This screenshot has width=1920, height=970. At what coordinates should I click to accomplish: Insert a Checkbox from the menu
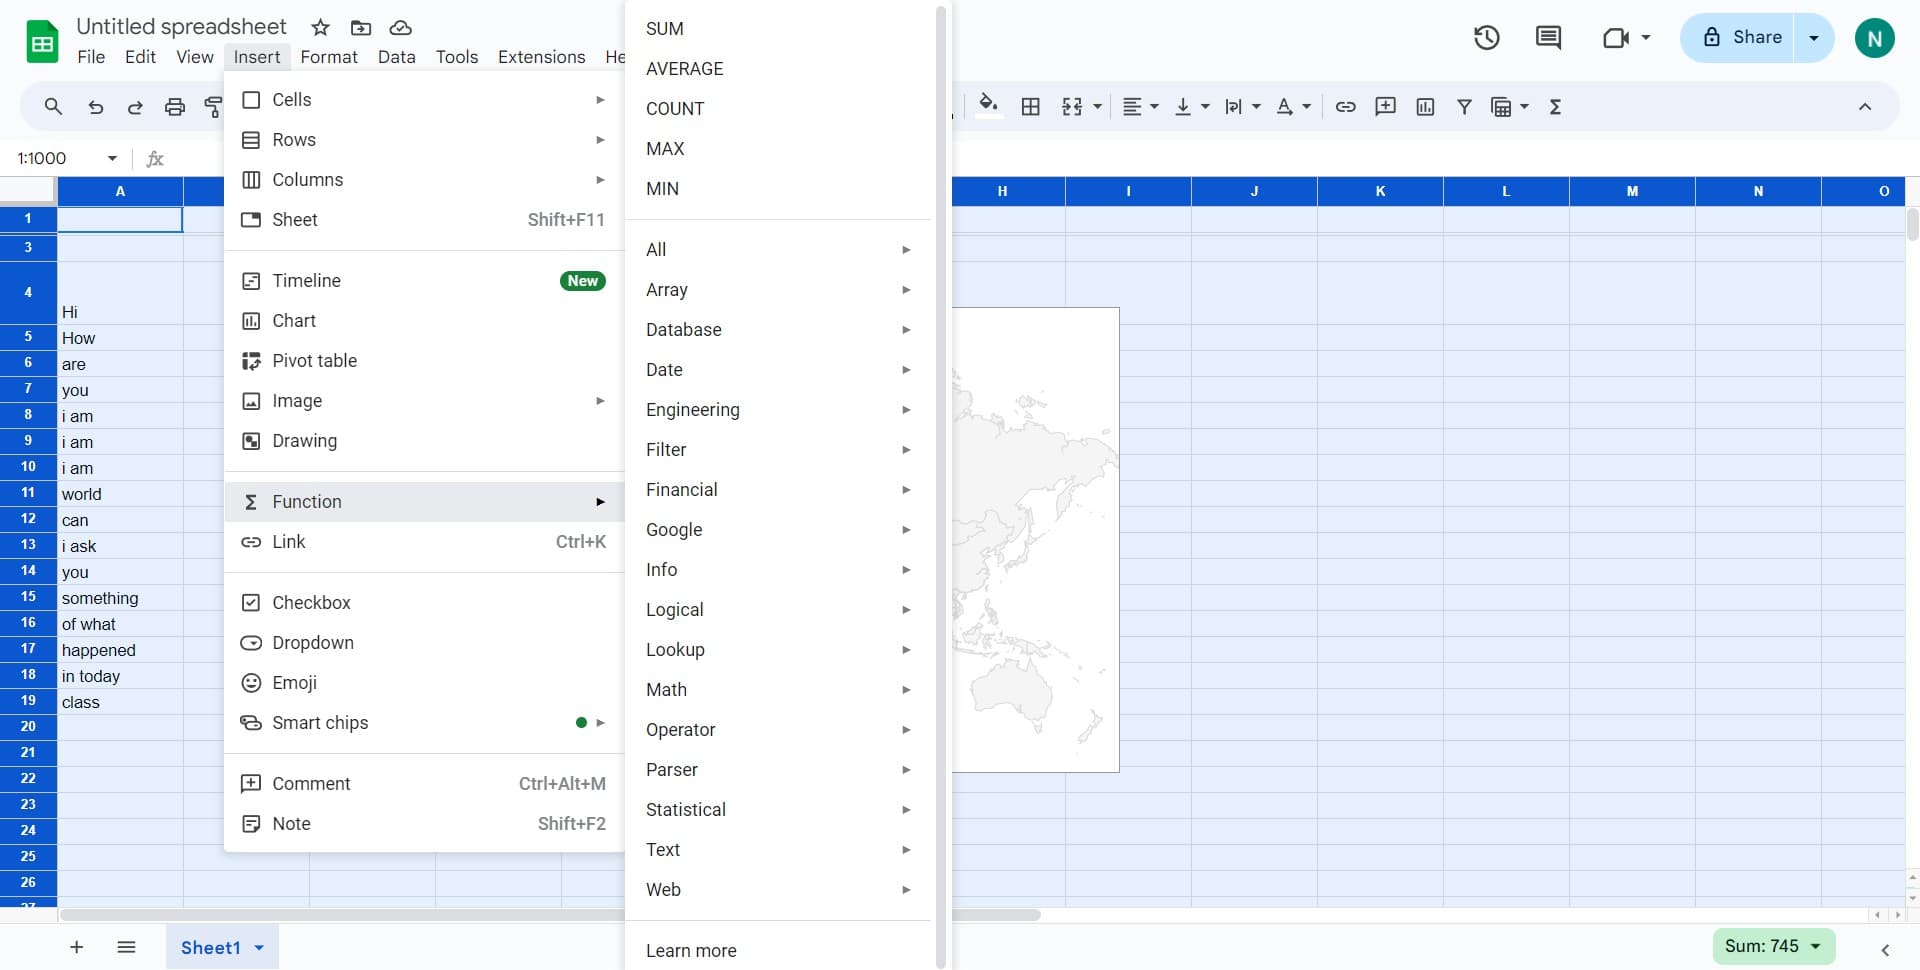point(311,603)
